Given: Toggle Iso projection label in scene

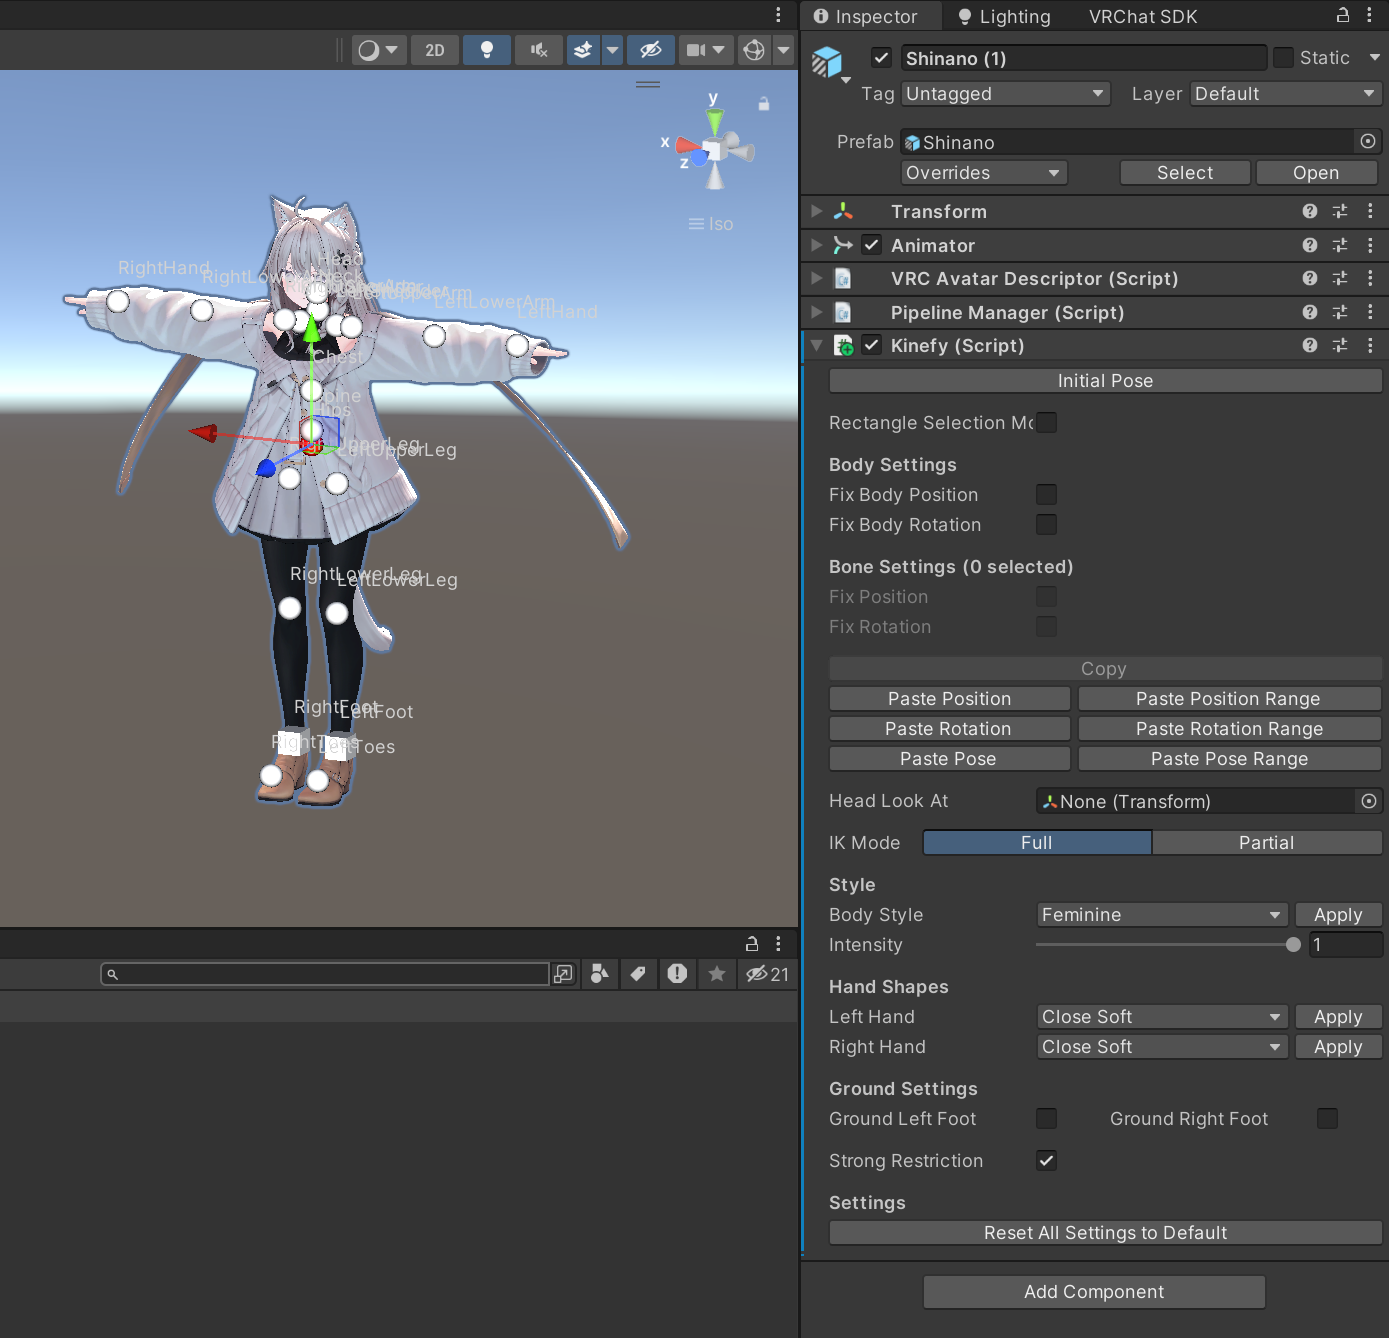Looking at the screenshot, I should point(711,224).
